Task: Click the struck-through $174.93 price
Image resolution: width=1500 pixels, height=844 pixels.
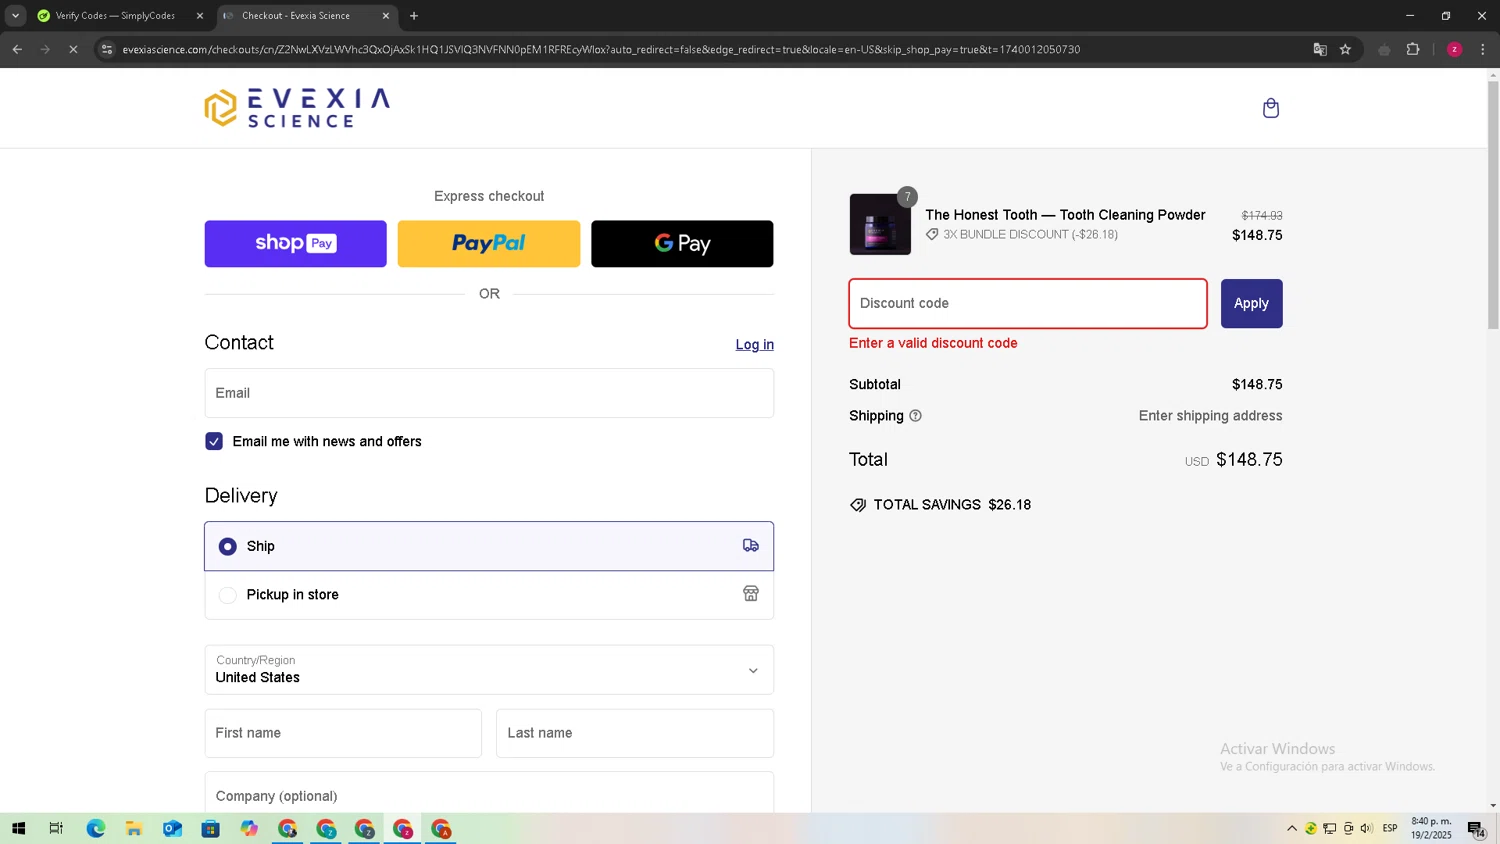Action: click(x=1262, y=216)
